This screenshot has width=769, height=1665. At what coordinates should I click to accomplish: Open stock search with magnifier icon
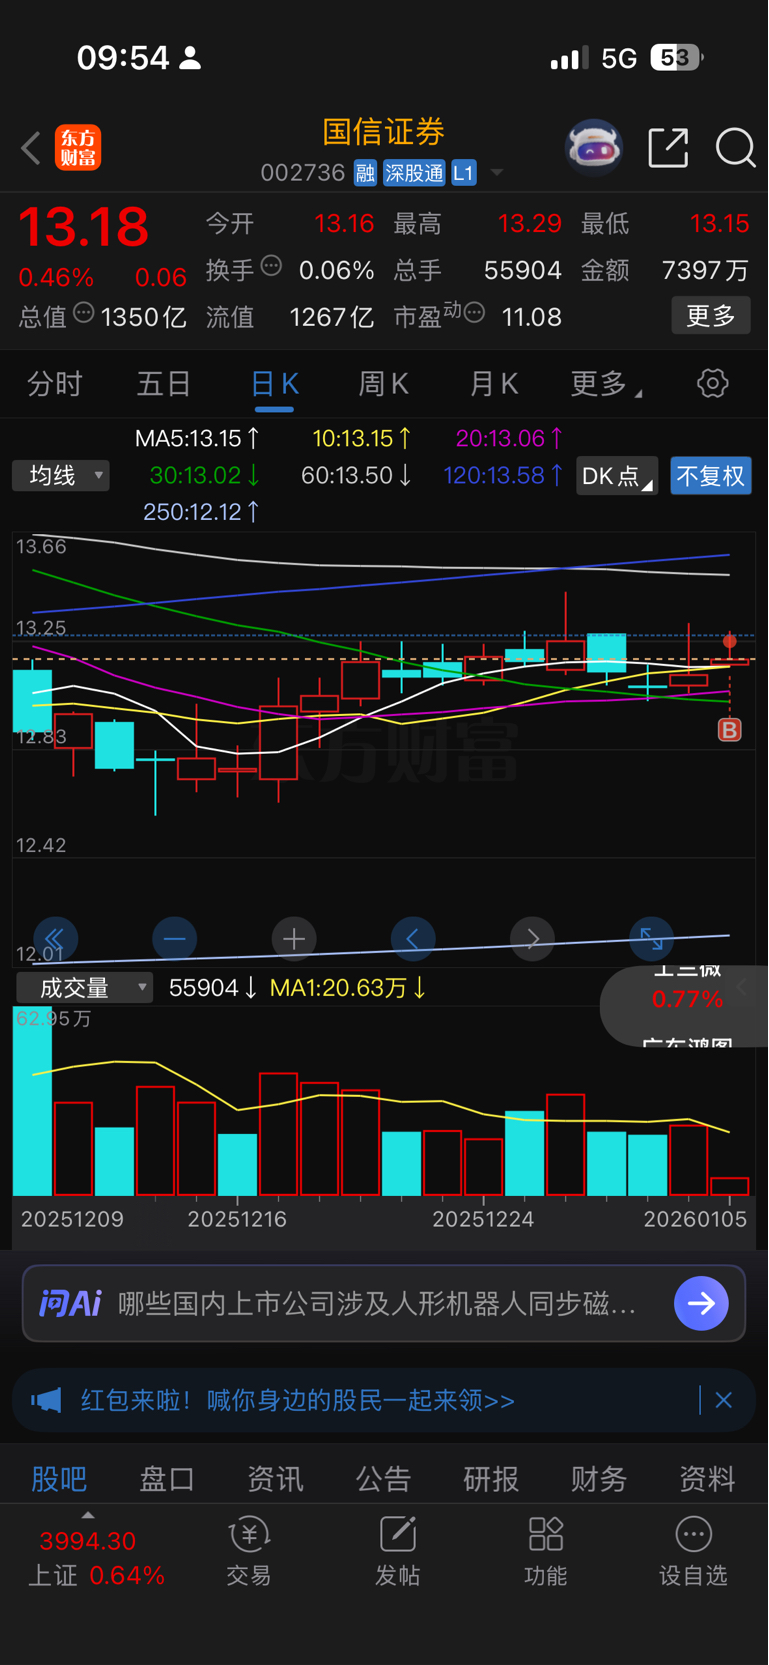pos(735,148)
